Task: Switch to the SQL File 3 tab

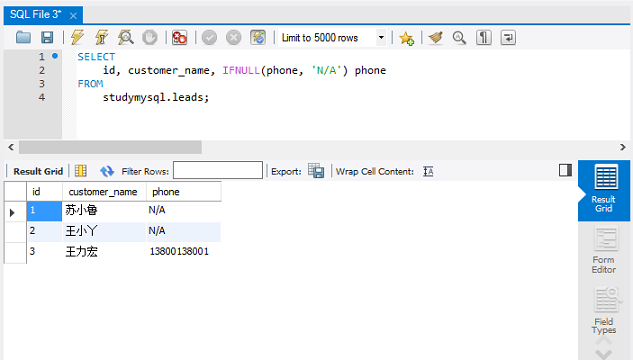Action: [36, 15]
